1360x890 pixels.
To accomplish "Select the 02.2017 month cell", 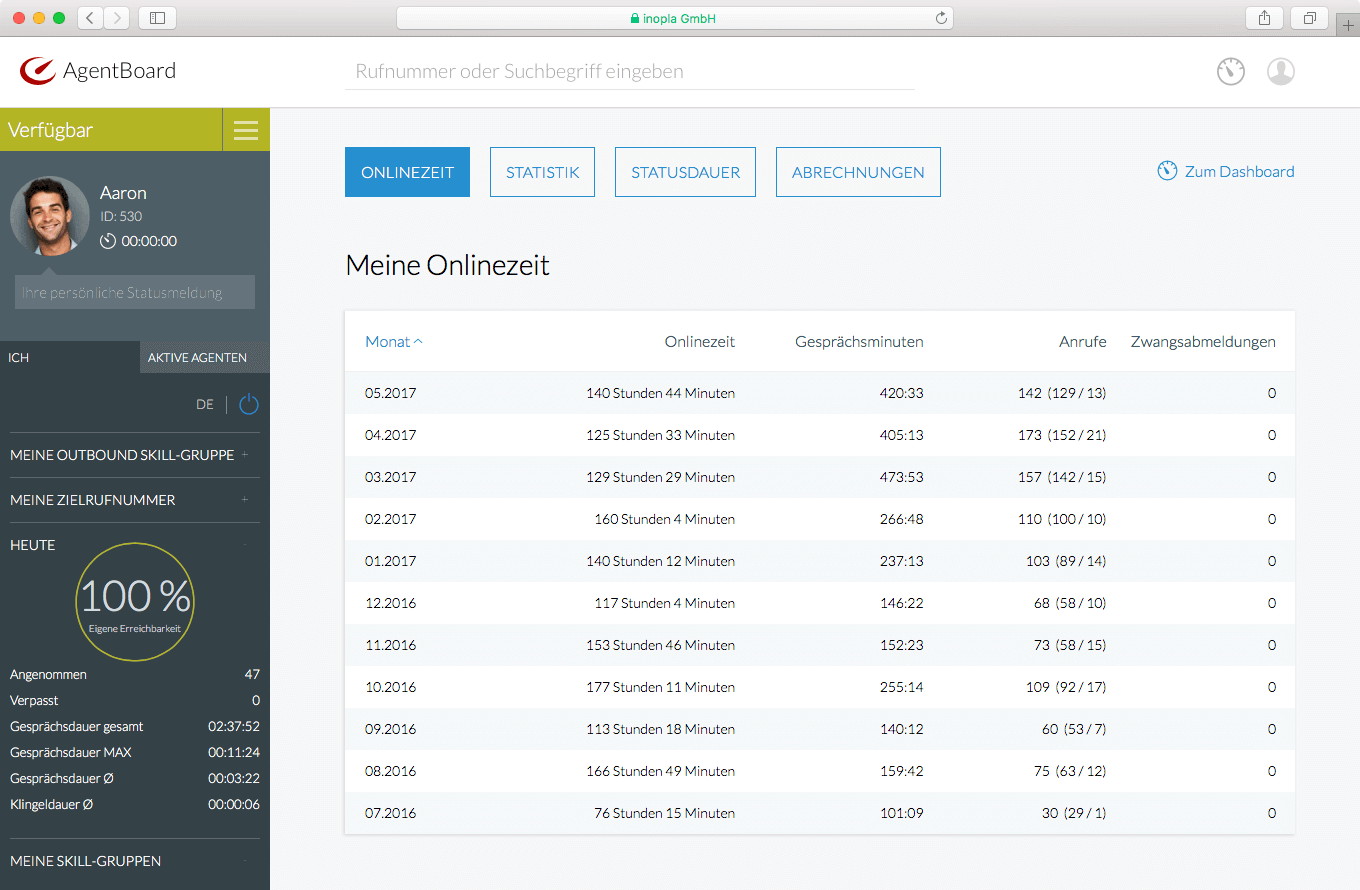I will coord(391,519).
